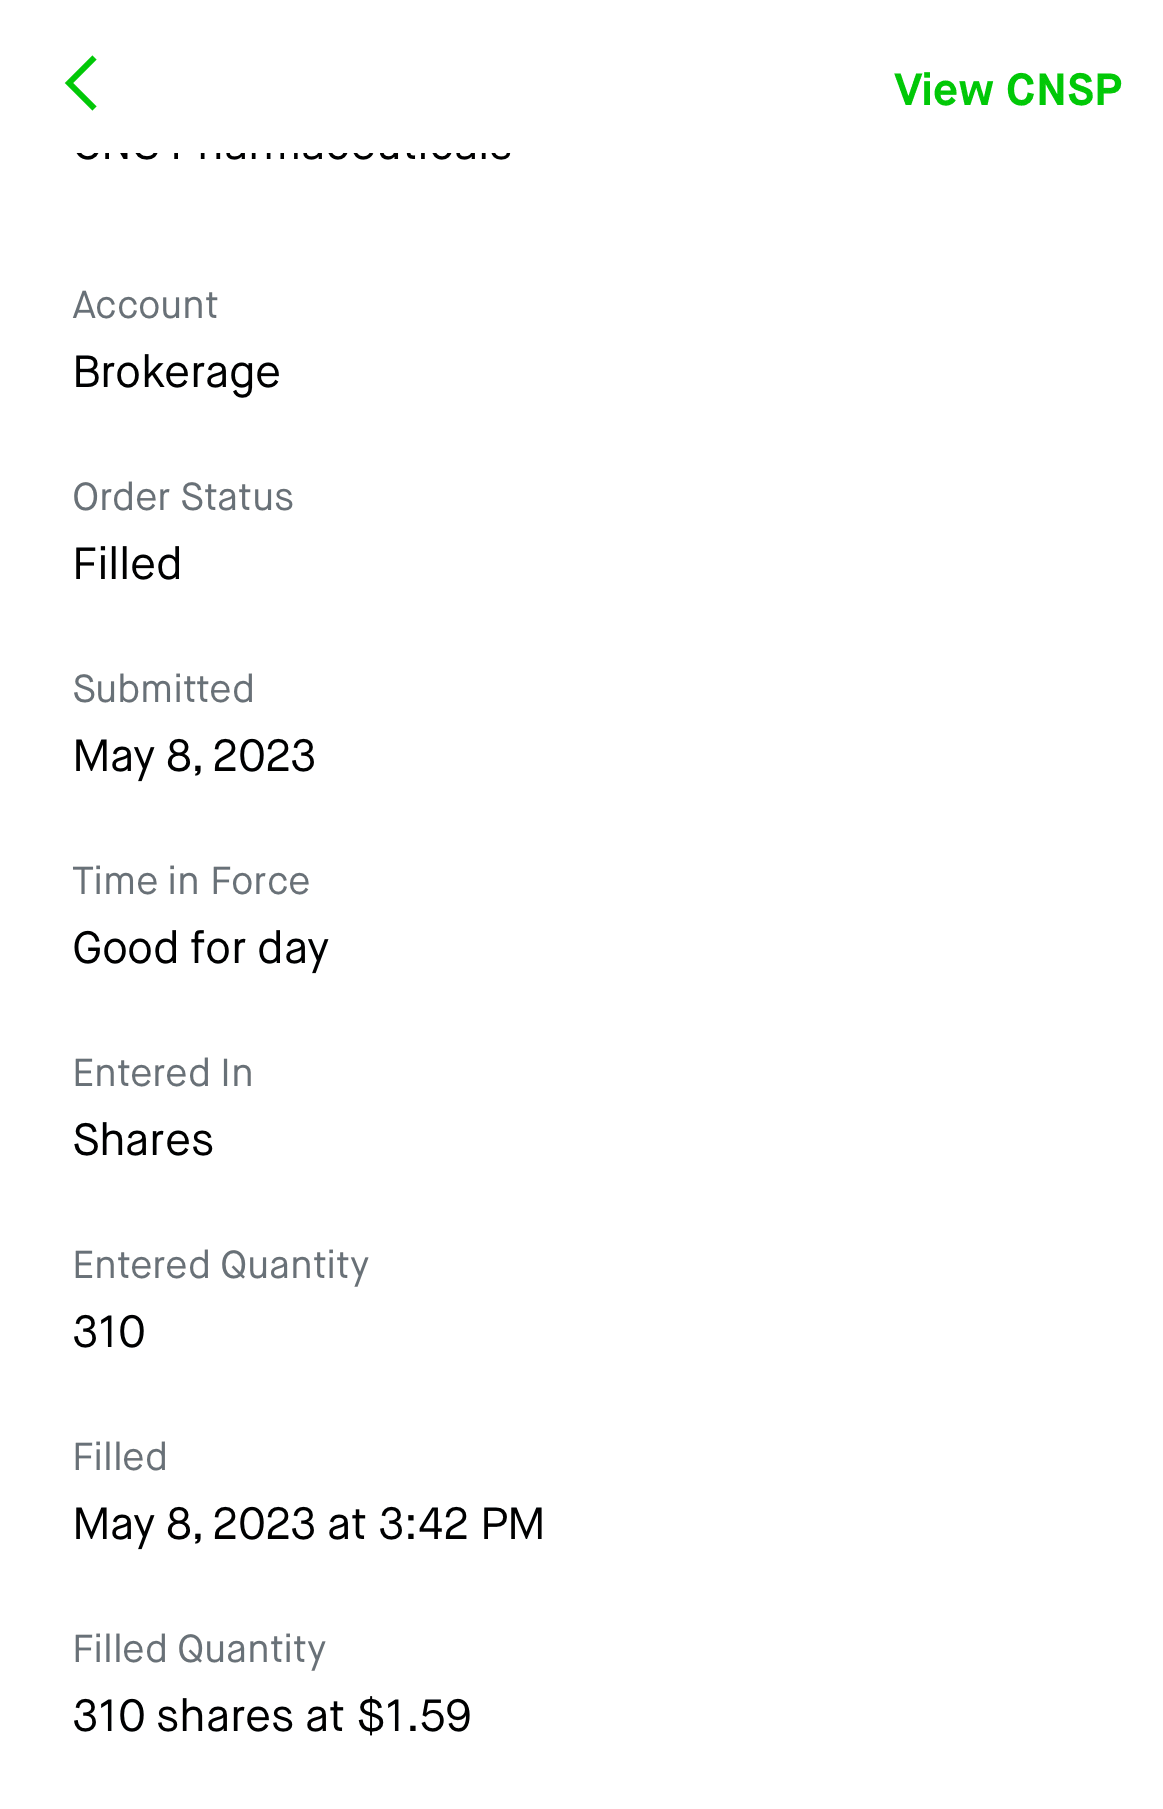1163x1809 pixels.
Task: Select the 310 shares at $1.59 text
Action: pyautogui.click(x=272, y=1717)
